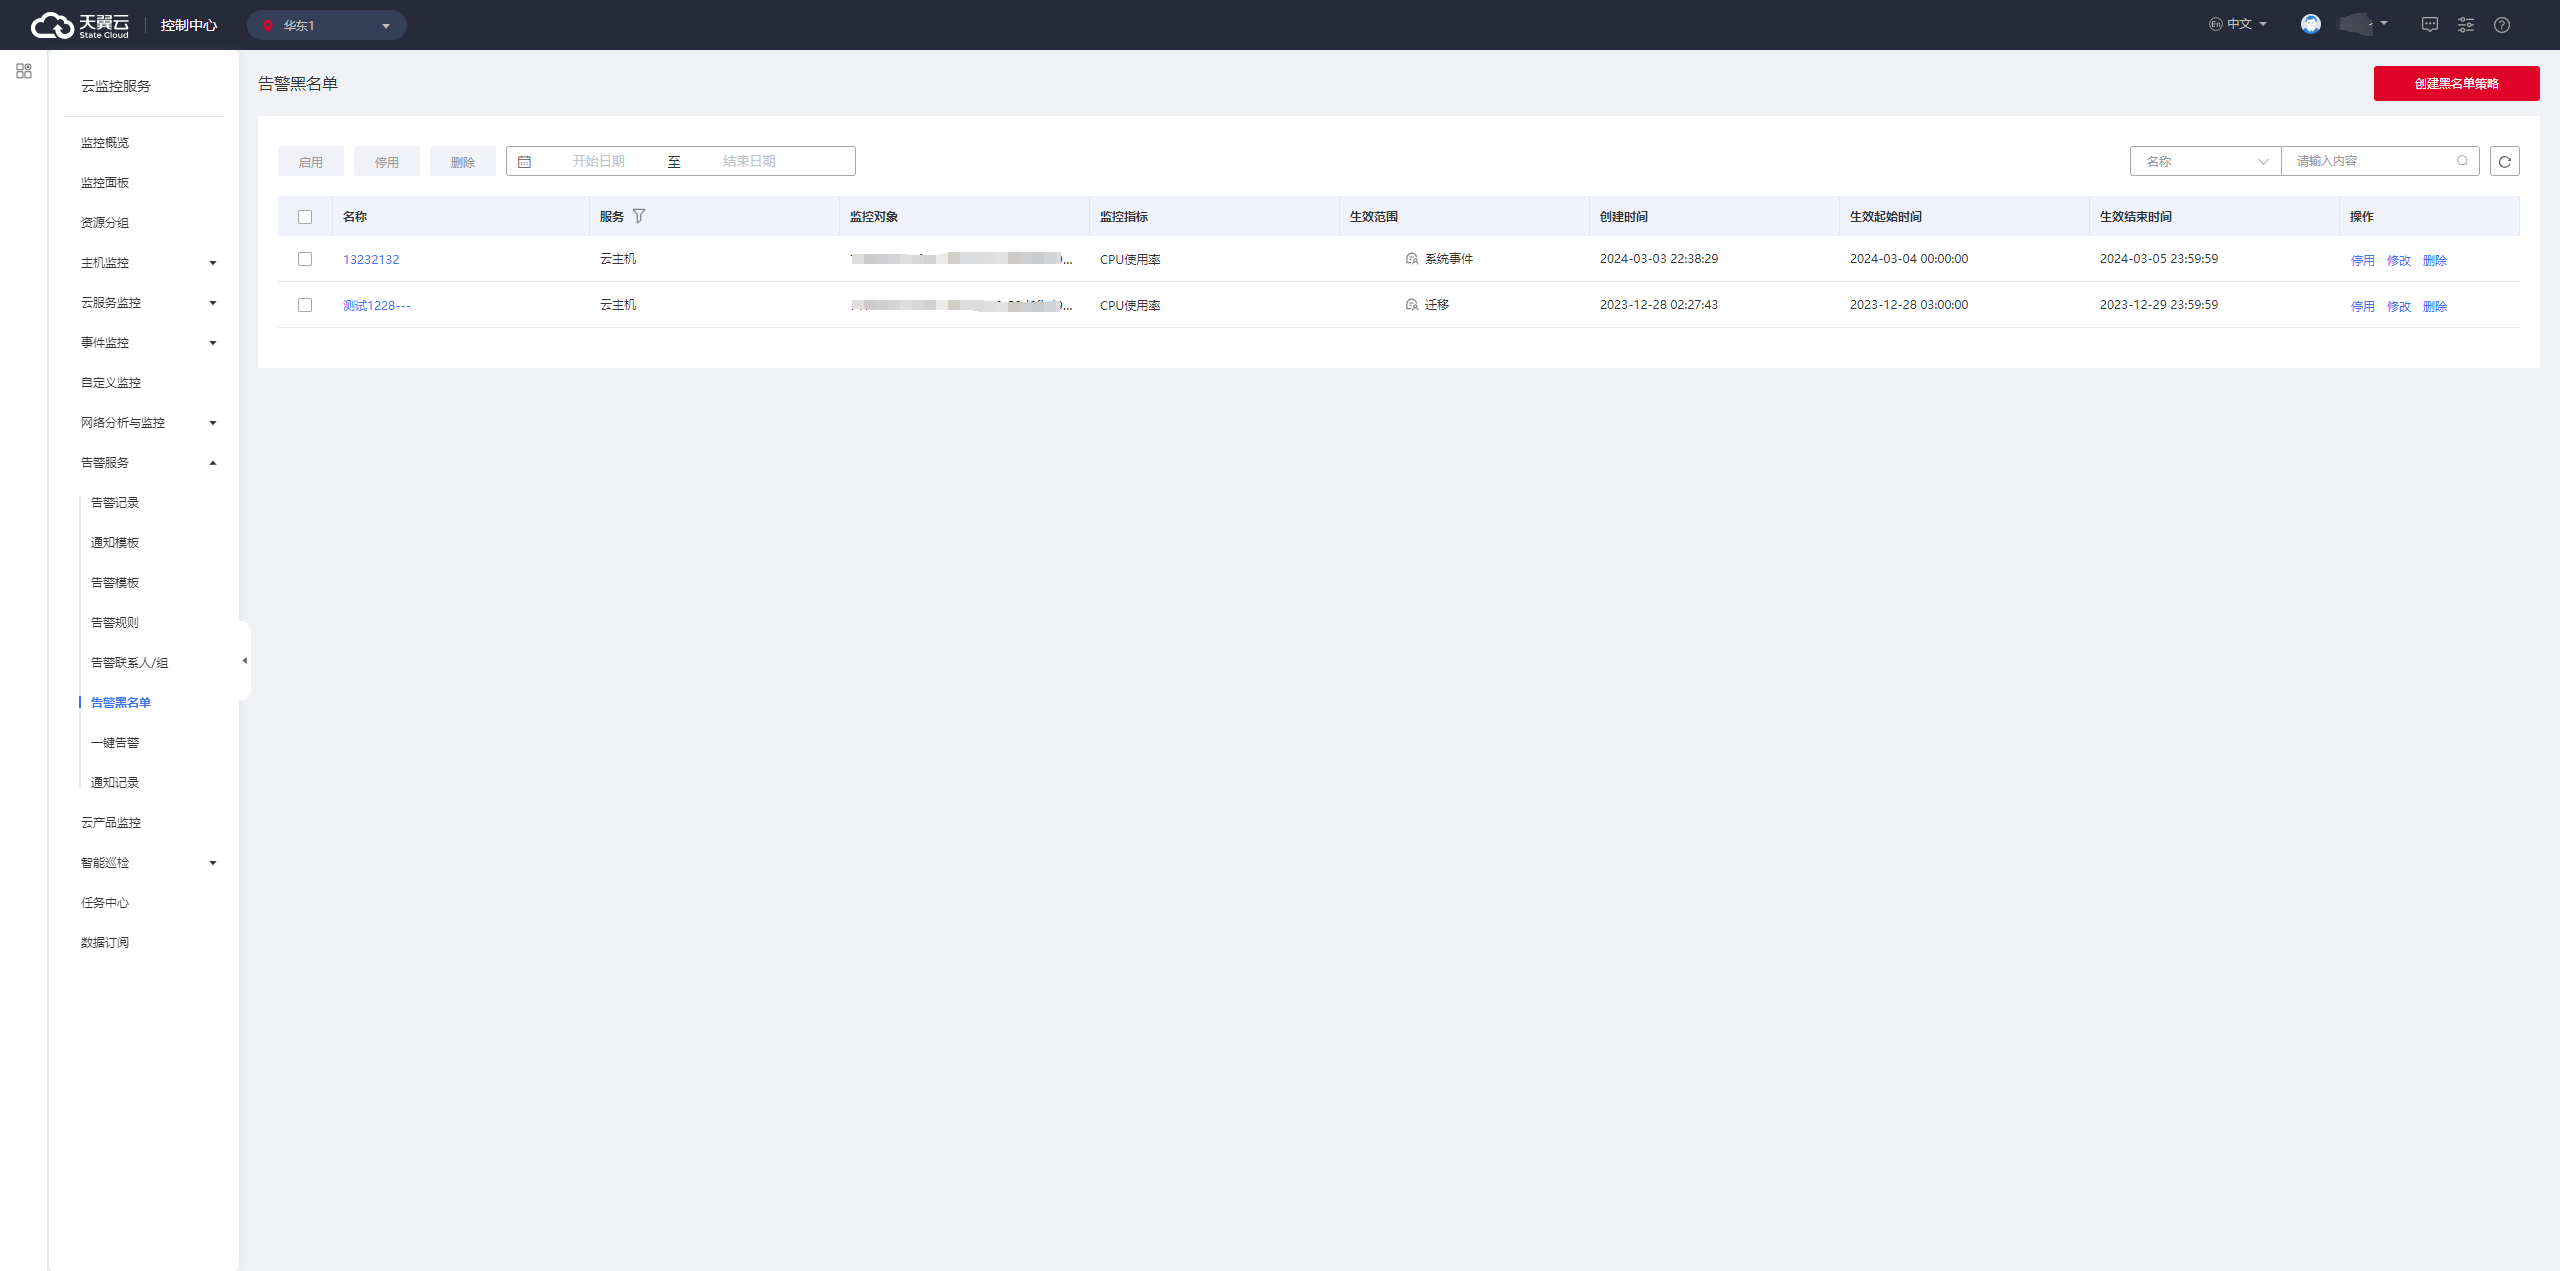The width and height of the screenshot is (2560, 1271).
Task: Click the 迁移 scope icon
Action: 1411,305
